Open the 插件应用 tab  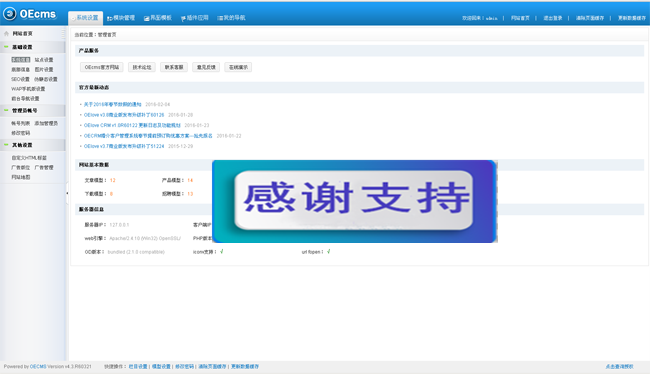point(194,18)
